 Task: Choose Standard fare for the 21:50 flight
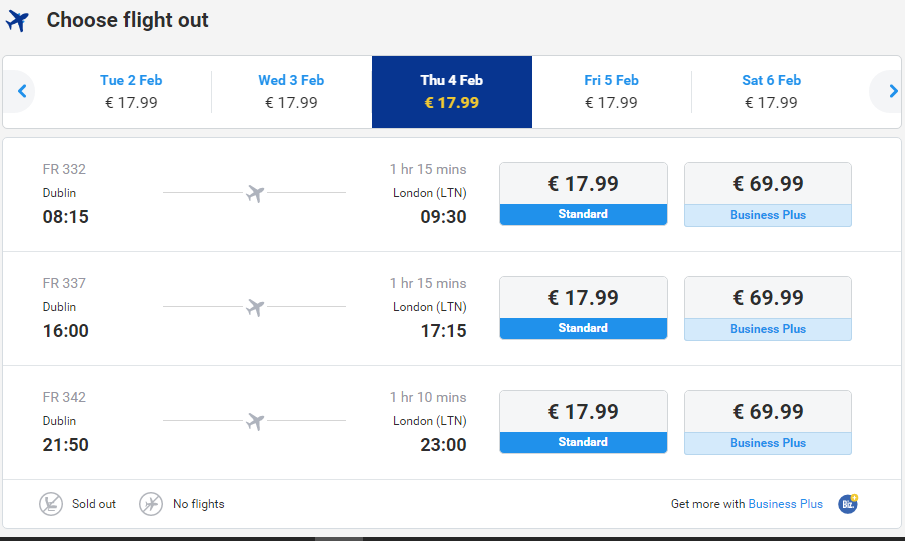click(583, 422)
